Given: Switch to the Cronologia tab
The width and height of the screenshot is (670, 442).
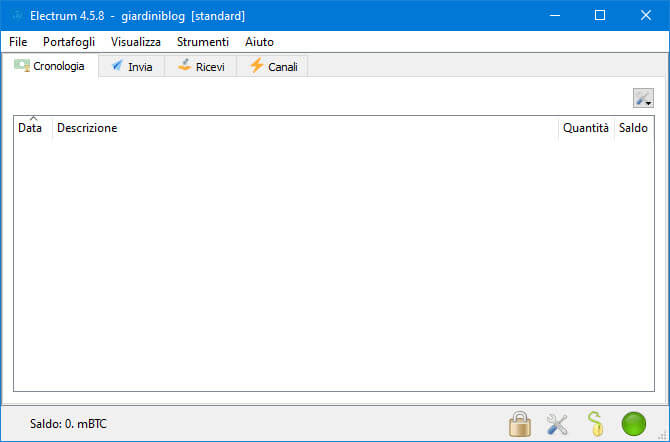Looking at the screenshot, I should click(50, 66).
